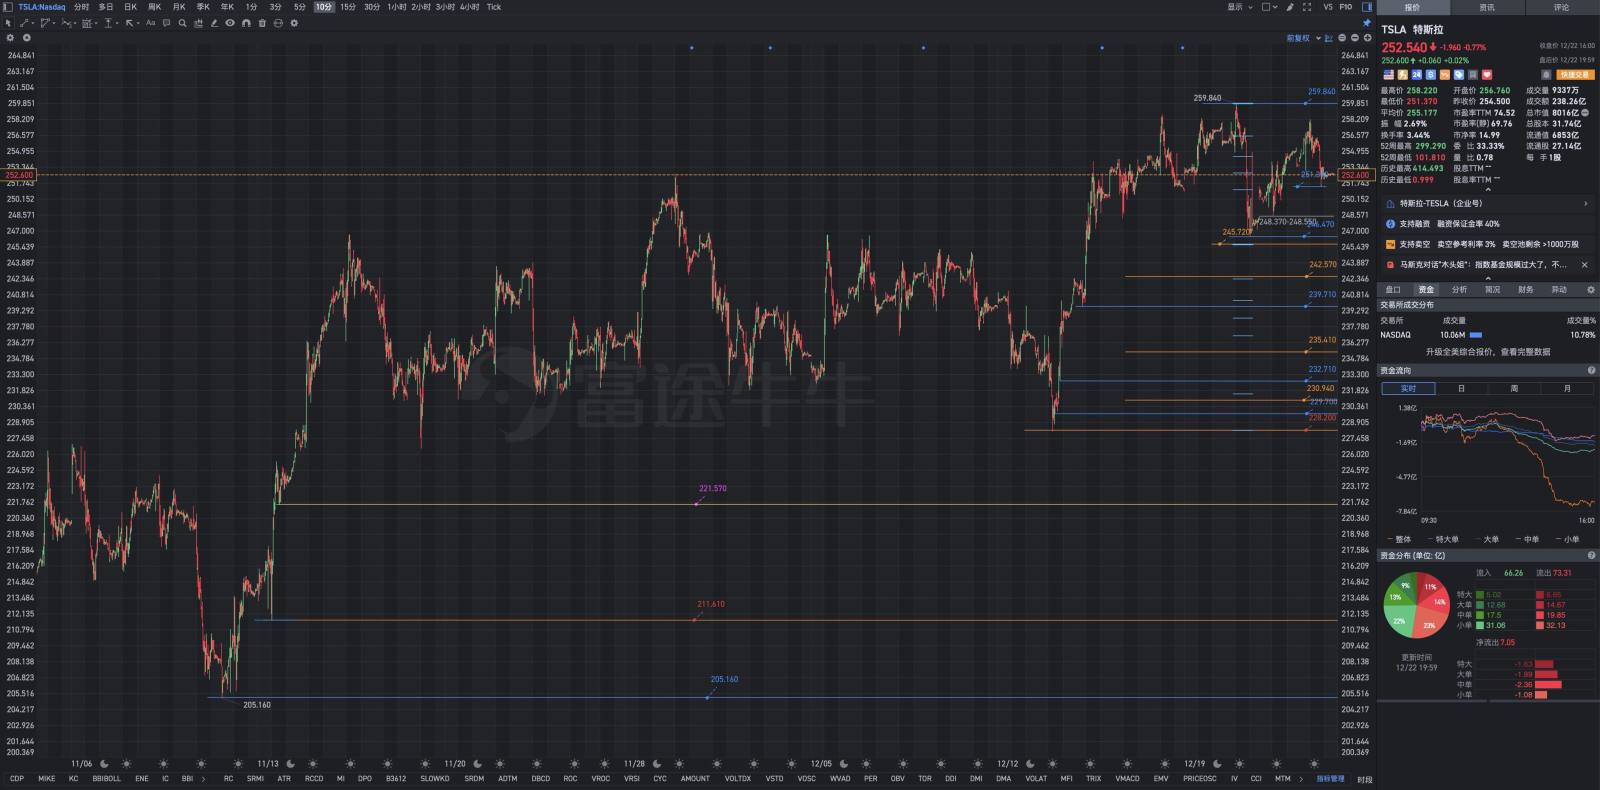The image size is (1600, 790).
Task: Select the 15分 timeframe
Action: (347, 7)
